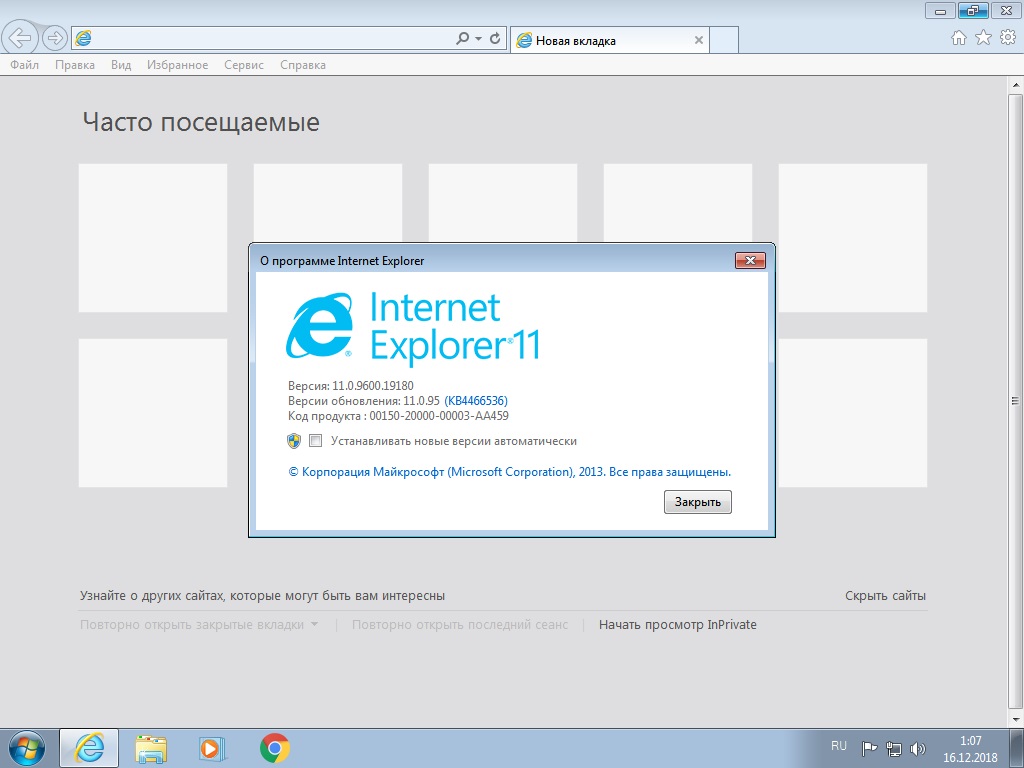Open the 'Вид' menu
Viewport: 1024px width, 768px height.
click(x=121, y=65)
